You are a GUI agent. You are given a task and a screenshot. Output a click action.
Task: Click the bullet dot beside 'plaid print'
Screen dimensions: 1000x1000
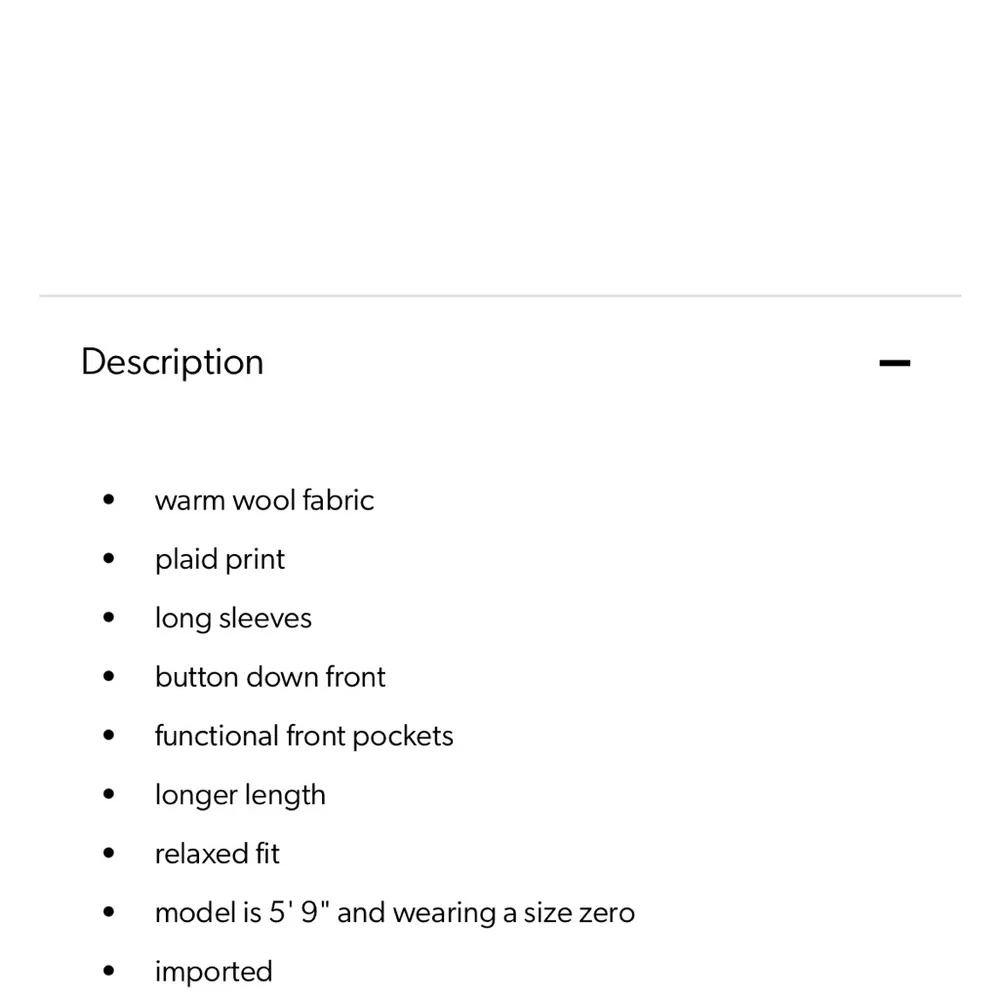[x=109, y=559]
